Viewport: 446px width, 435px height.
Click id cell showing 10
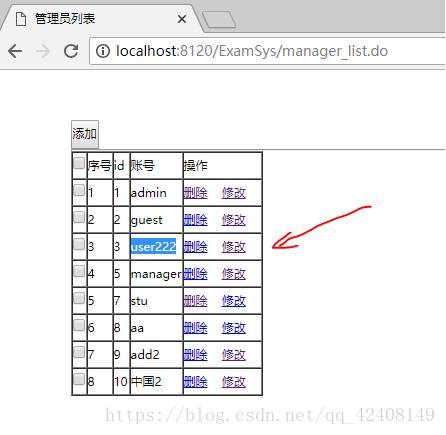pos(122,382)
